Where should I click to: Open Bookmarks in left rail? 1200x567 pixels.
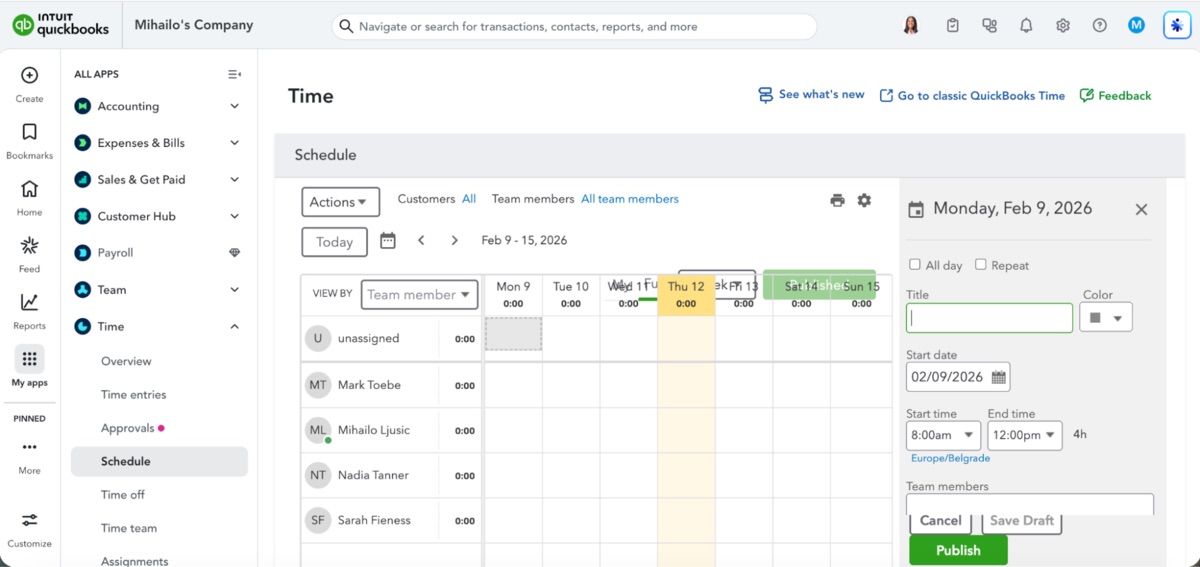pos(29,132)
